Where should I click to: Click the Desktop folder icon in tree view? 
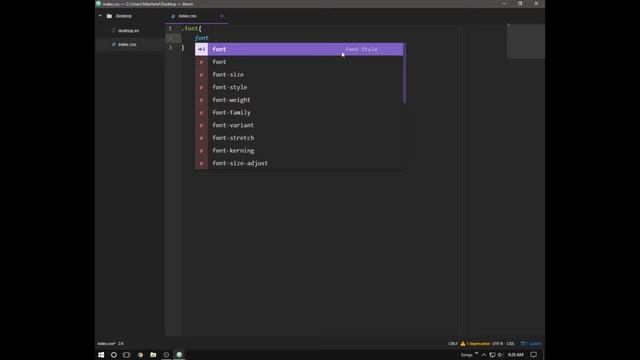(109, 16)
